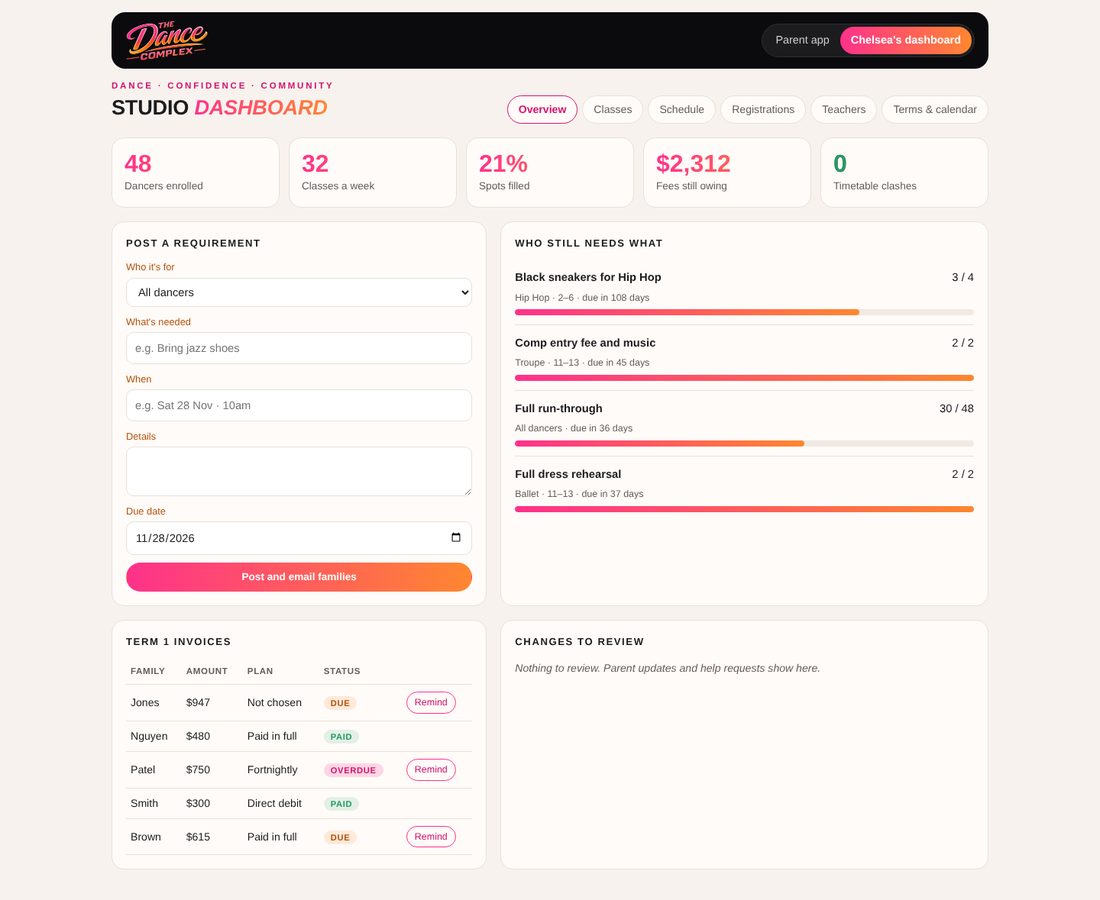Click the OVERDUE status badge
The width and height of the screenshot is (1100, 900).
tap(353, 770)
